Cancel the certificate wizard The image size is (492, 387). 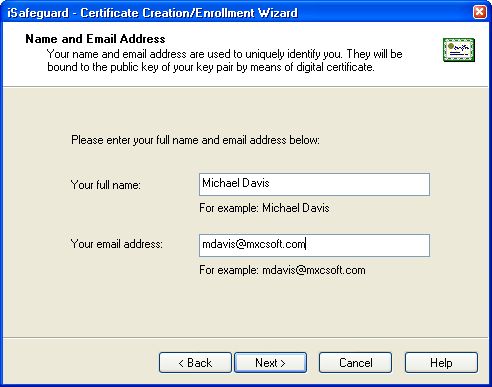355,363
